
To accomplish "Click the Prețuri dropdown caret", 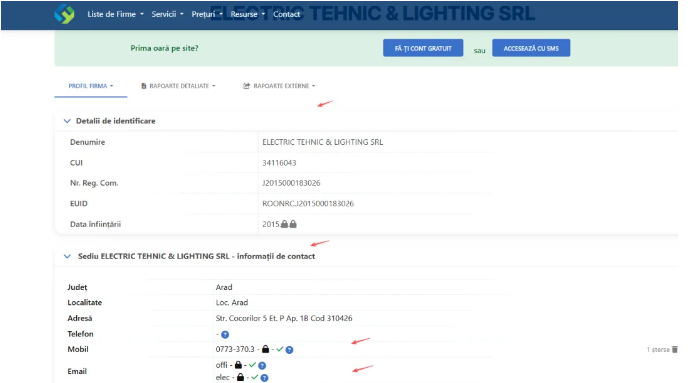I will pyautogui.click(x=221, y=14).
